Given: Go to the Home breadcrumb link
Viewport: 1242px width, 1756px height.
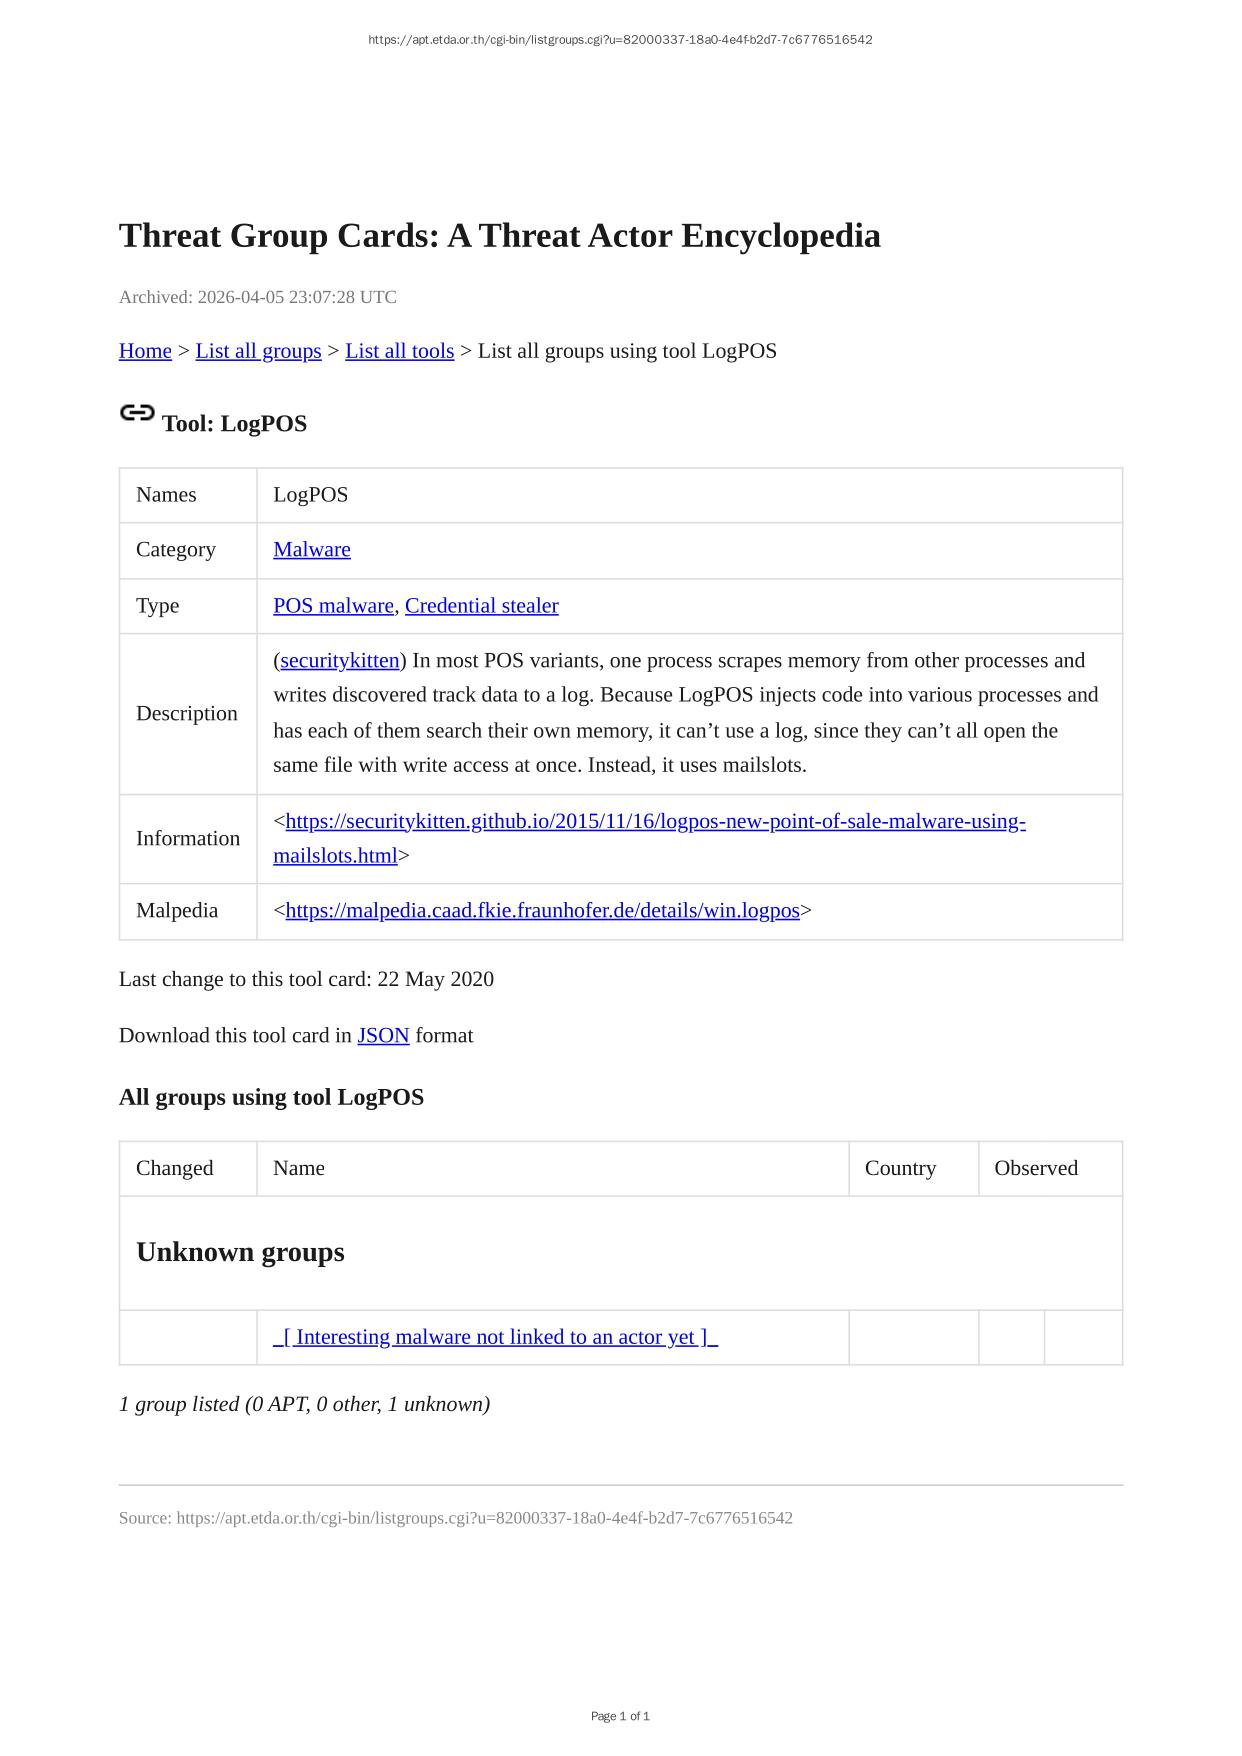Looking at the screenshot, I should [x=145, y=351].
